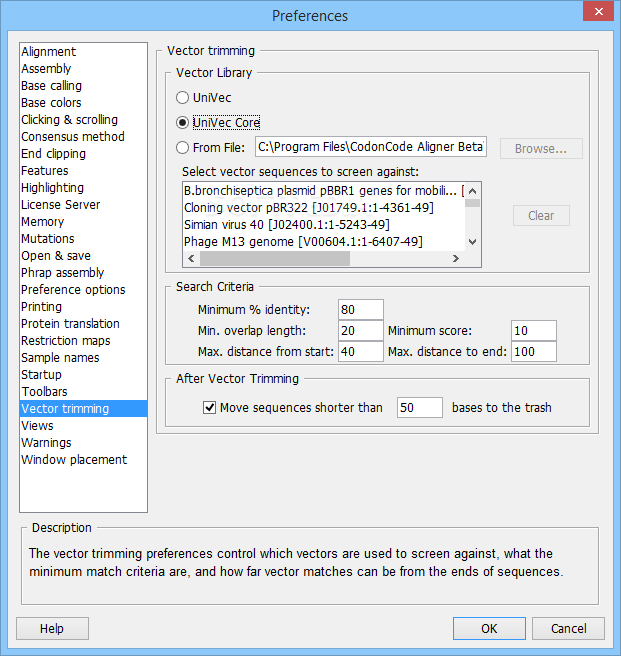Select License Server category
The height and width of the screenshot is (656, 621).
[83, 205]
